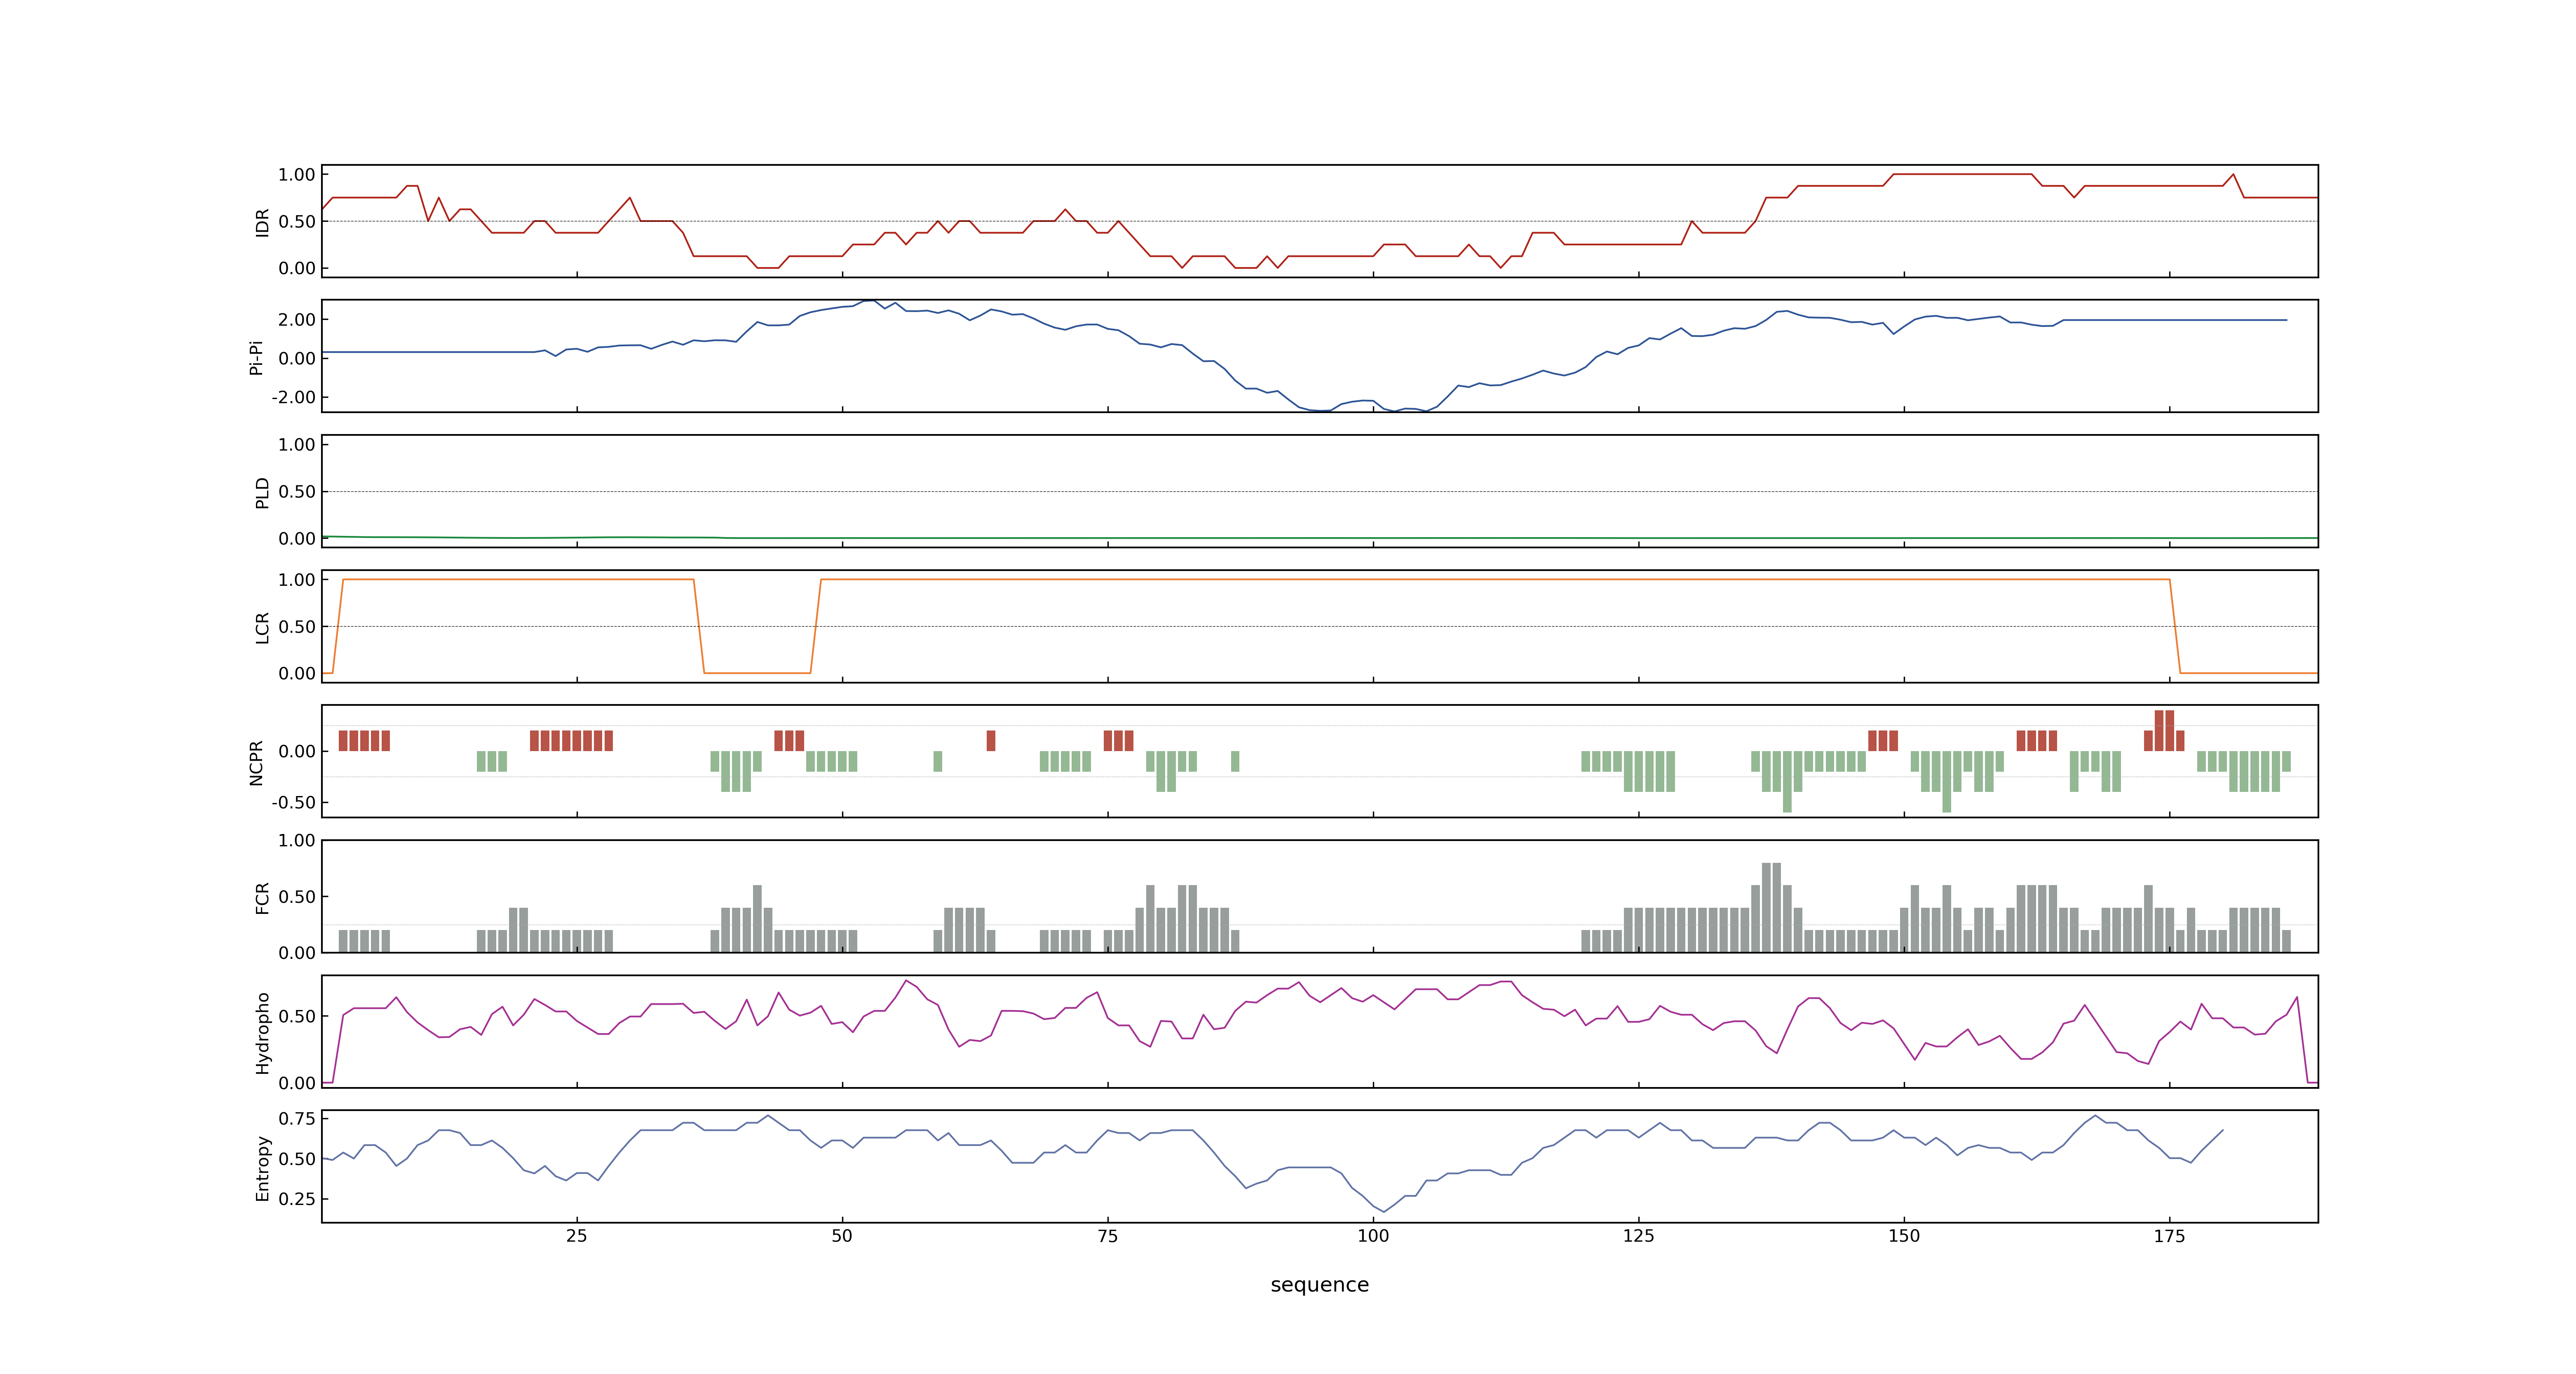Click the tallest negative NCPR bar near 139
Image resolution: width=2576 pixels, height=1374 pixels.
pyautogui.click(x=1787, y=782)
